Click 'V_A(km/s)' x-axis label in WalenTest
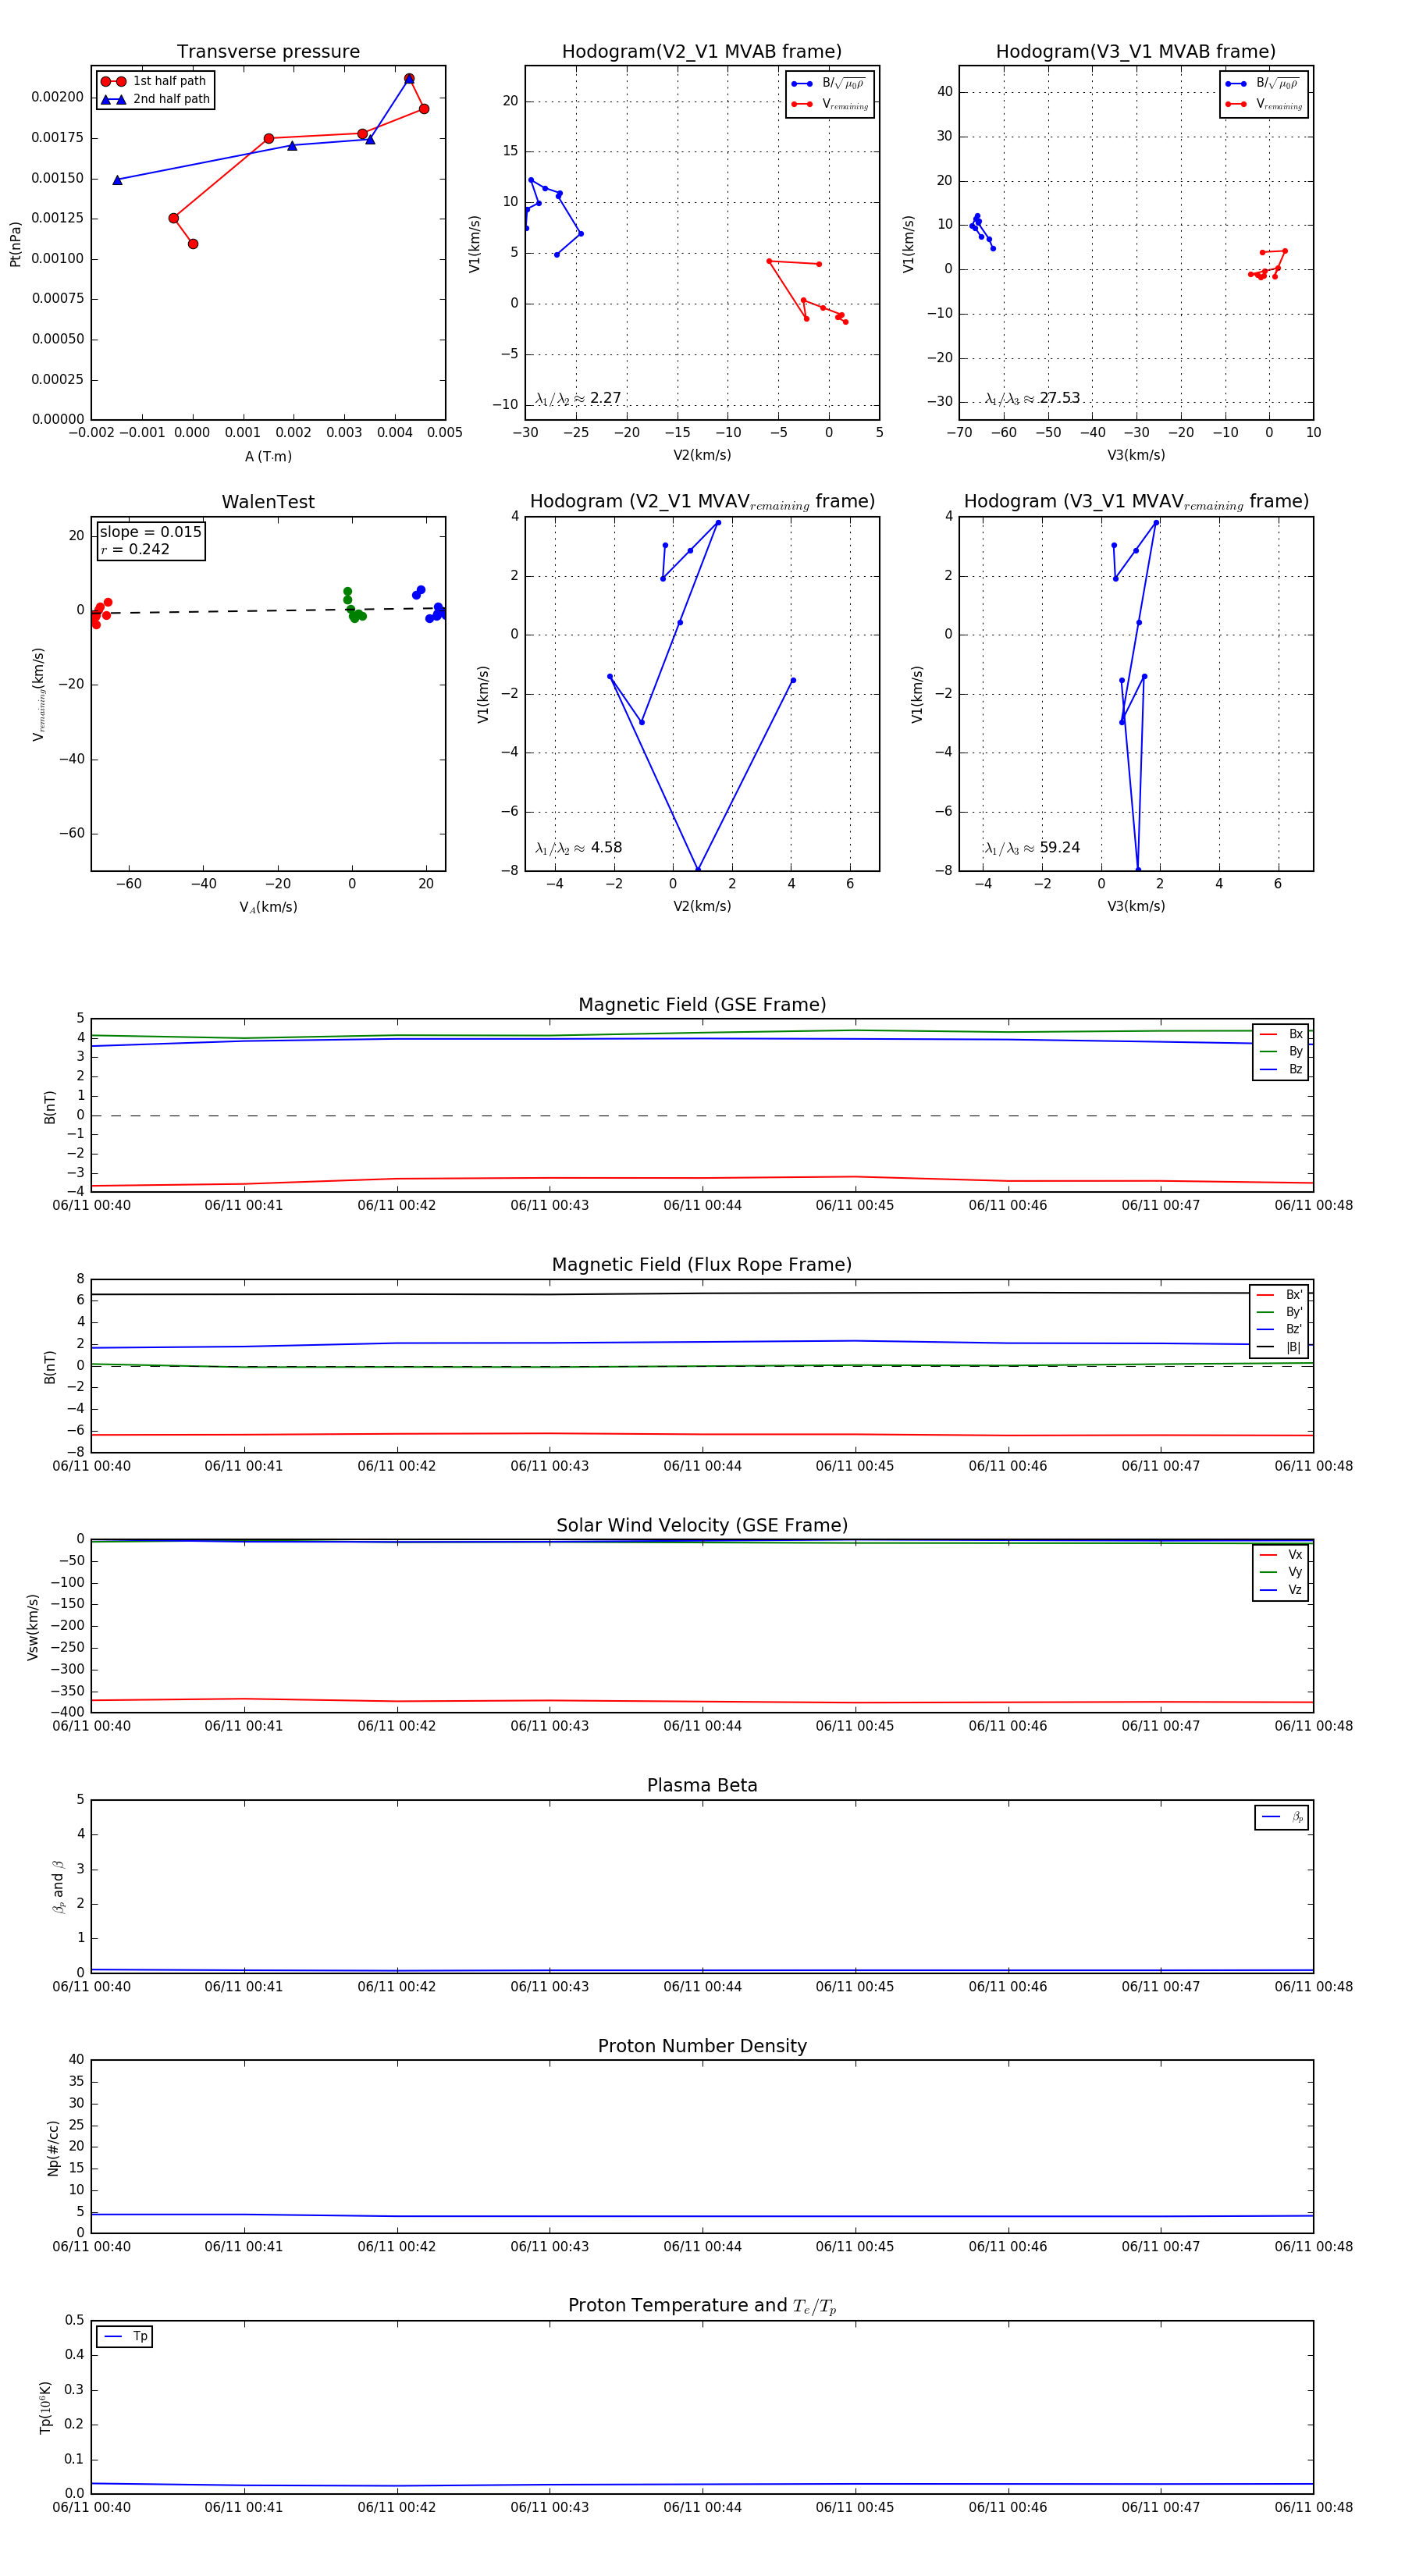The height and width of the screenshot is (2576, 1405). (x=268, y=907)
